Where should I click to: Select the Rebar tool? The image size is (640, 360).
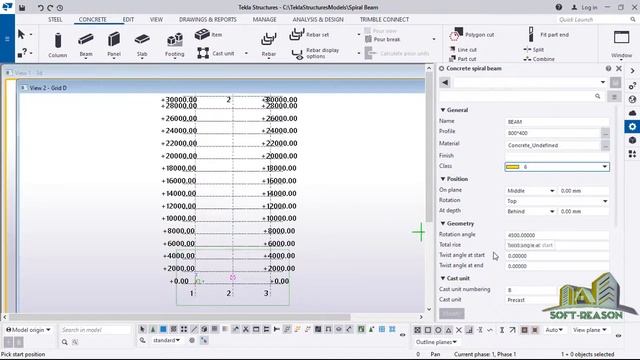tap(269, 45)
